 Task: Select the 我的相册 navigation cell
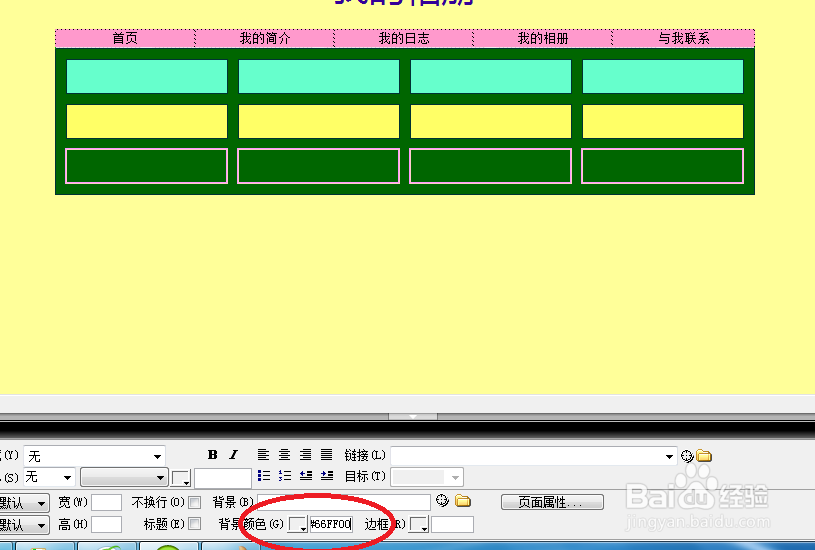click(543, 38)
